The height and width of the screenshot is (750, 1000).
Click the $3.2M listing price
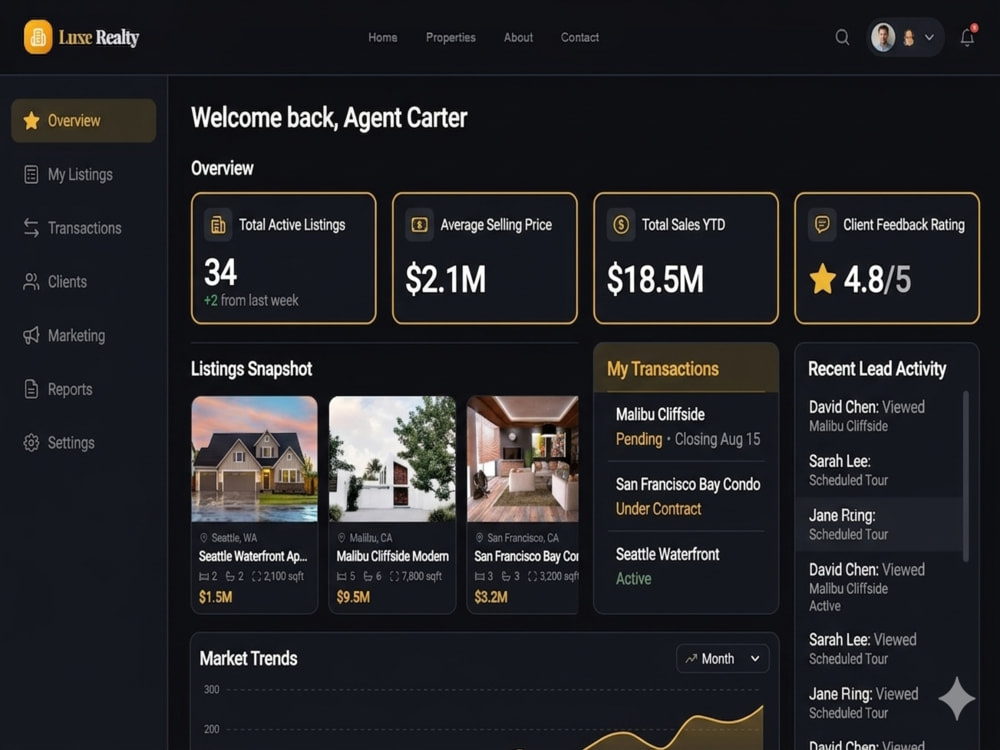coord(491,597)
